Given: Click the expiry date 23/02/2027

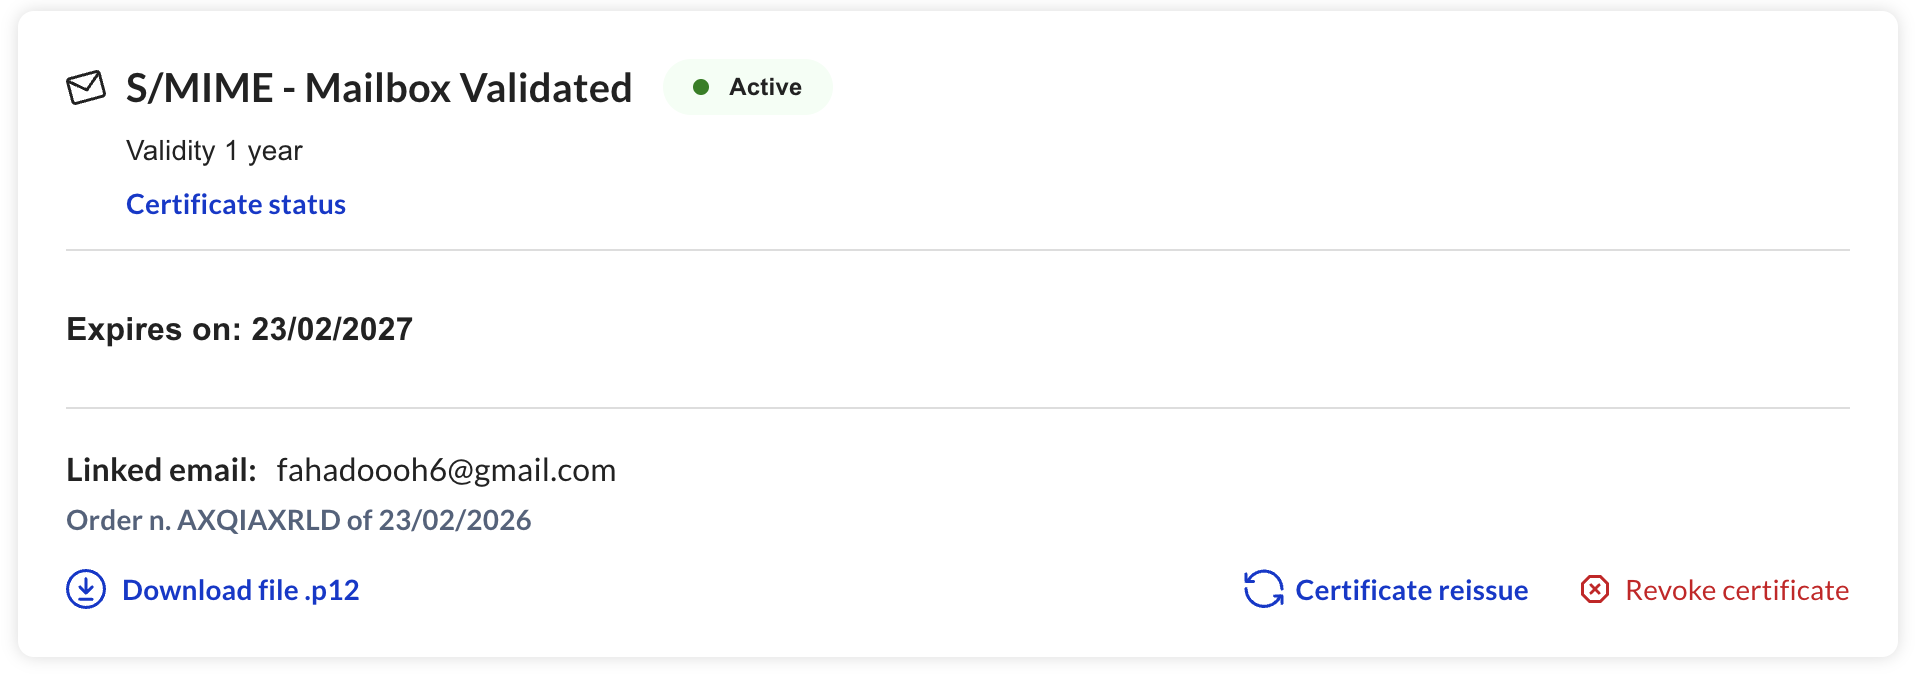Looking at the screenshot, I should pos(332,330).
